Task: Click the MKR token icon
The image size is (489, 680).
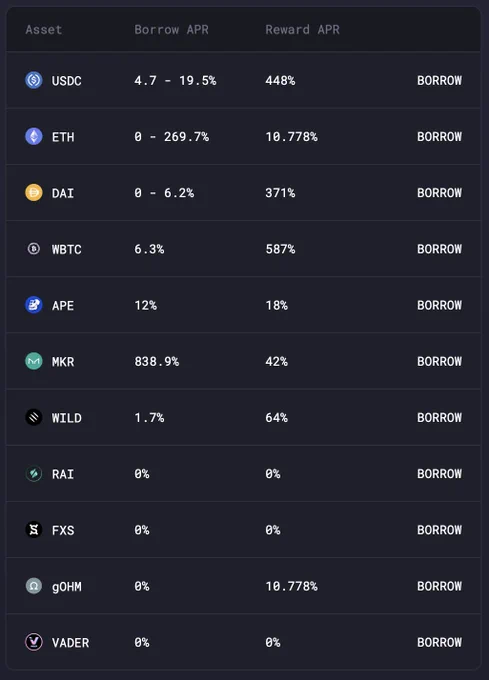Action: tap(34, 361)
